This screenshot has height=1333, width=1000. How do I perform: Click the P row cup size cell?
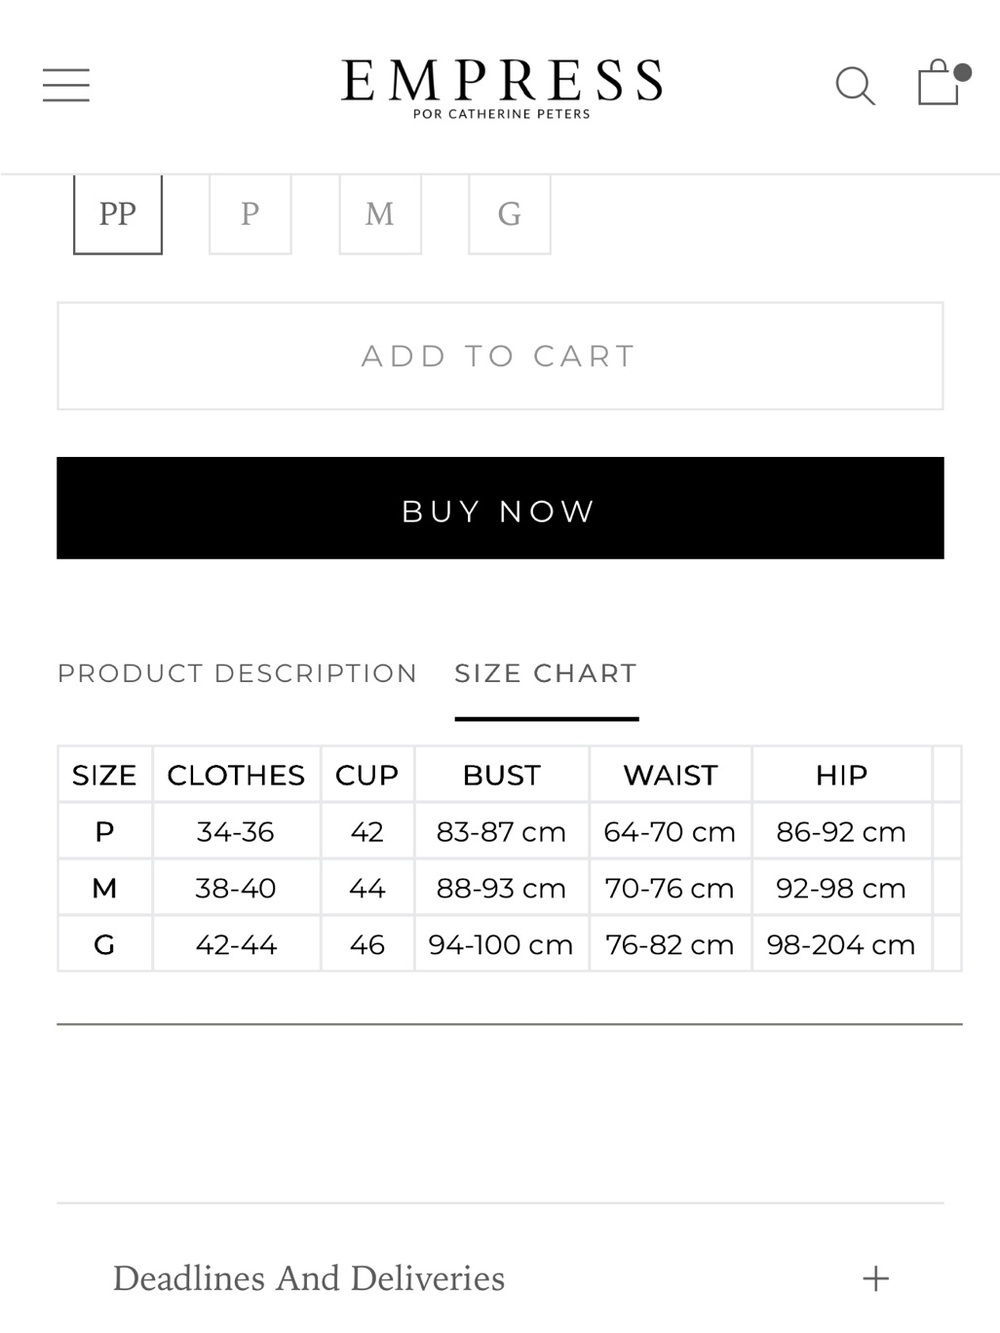pos(367,831)
